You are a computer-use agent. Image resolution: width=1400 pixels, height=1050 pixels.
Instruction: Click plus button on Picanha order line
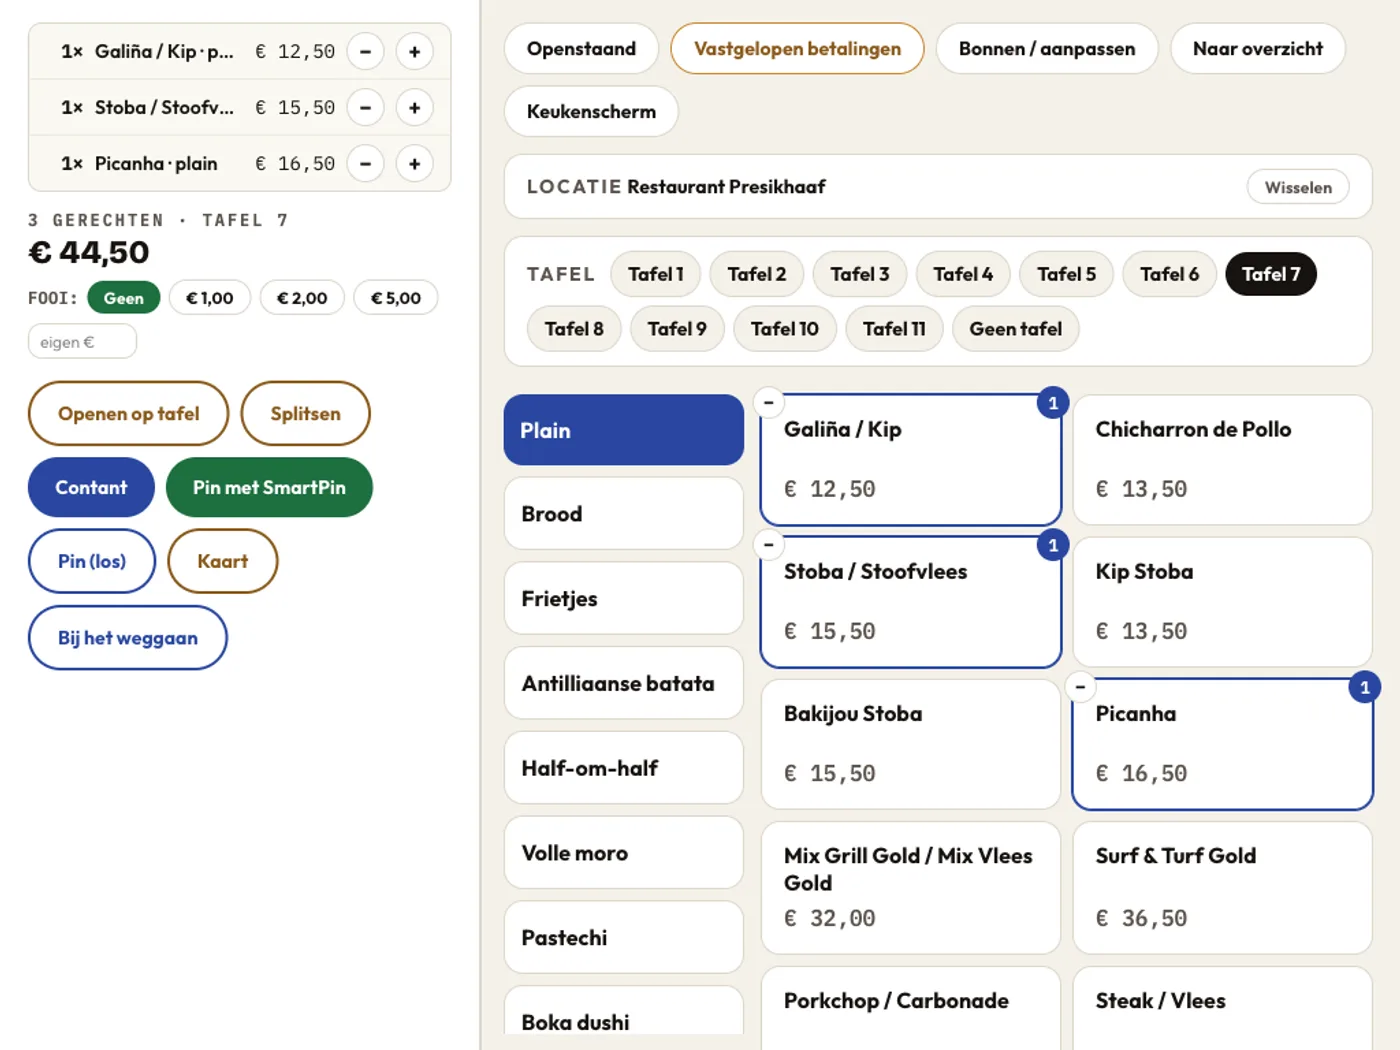tap(414, 163)
